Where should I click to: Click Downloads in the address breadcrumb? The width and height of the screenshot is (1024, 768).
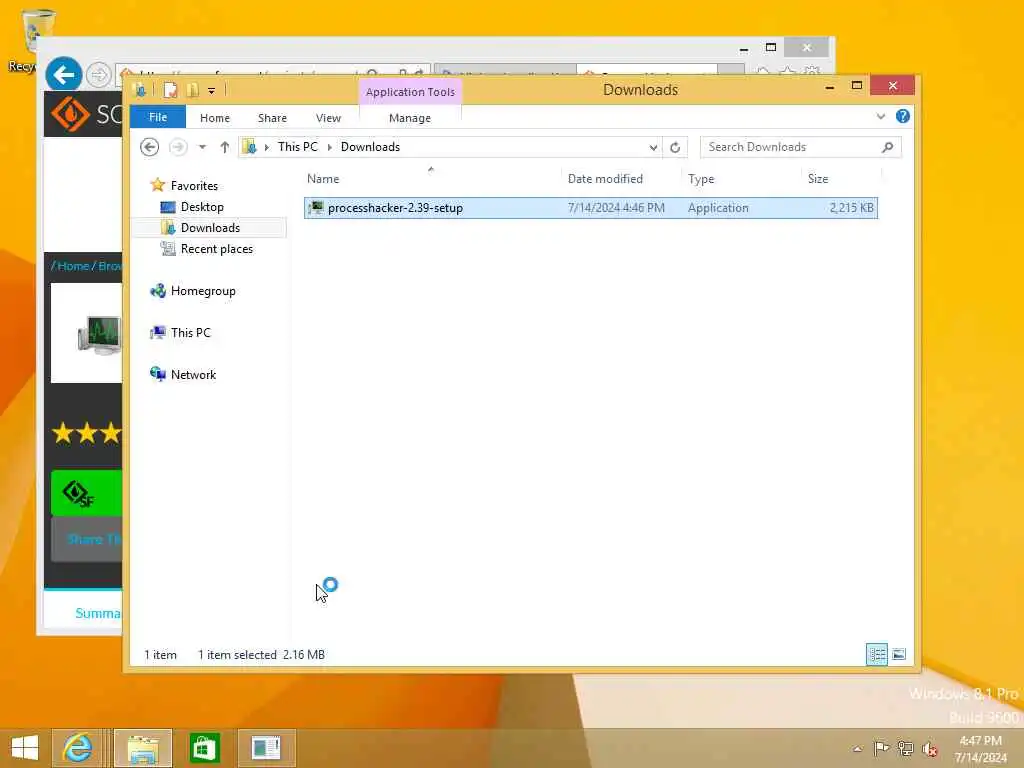tap(370, 147)
